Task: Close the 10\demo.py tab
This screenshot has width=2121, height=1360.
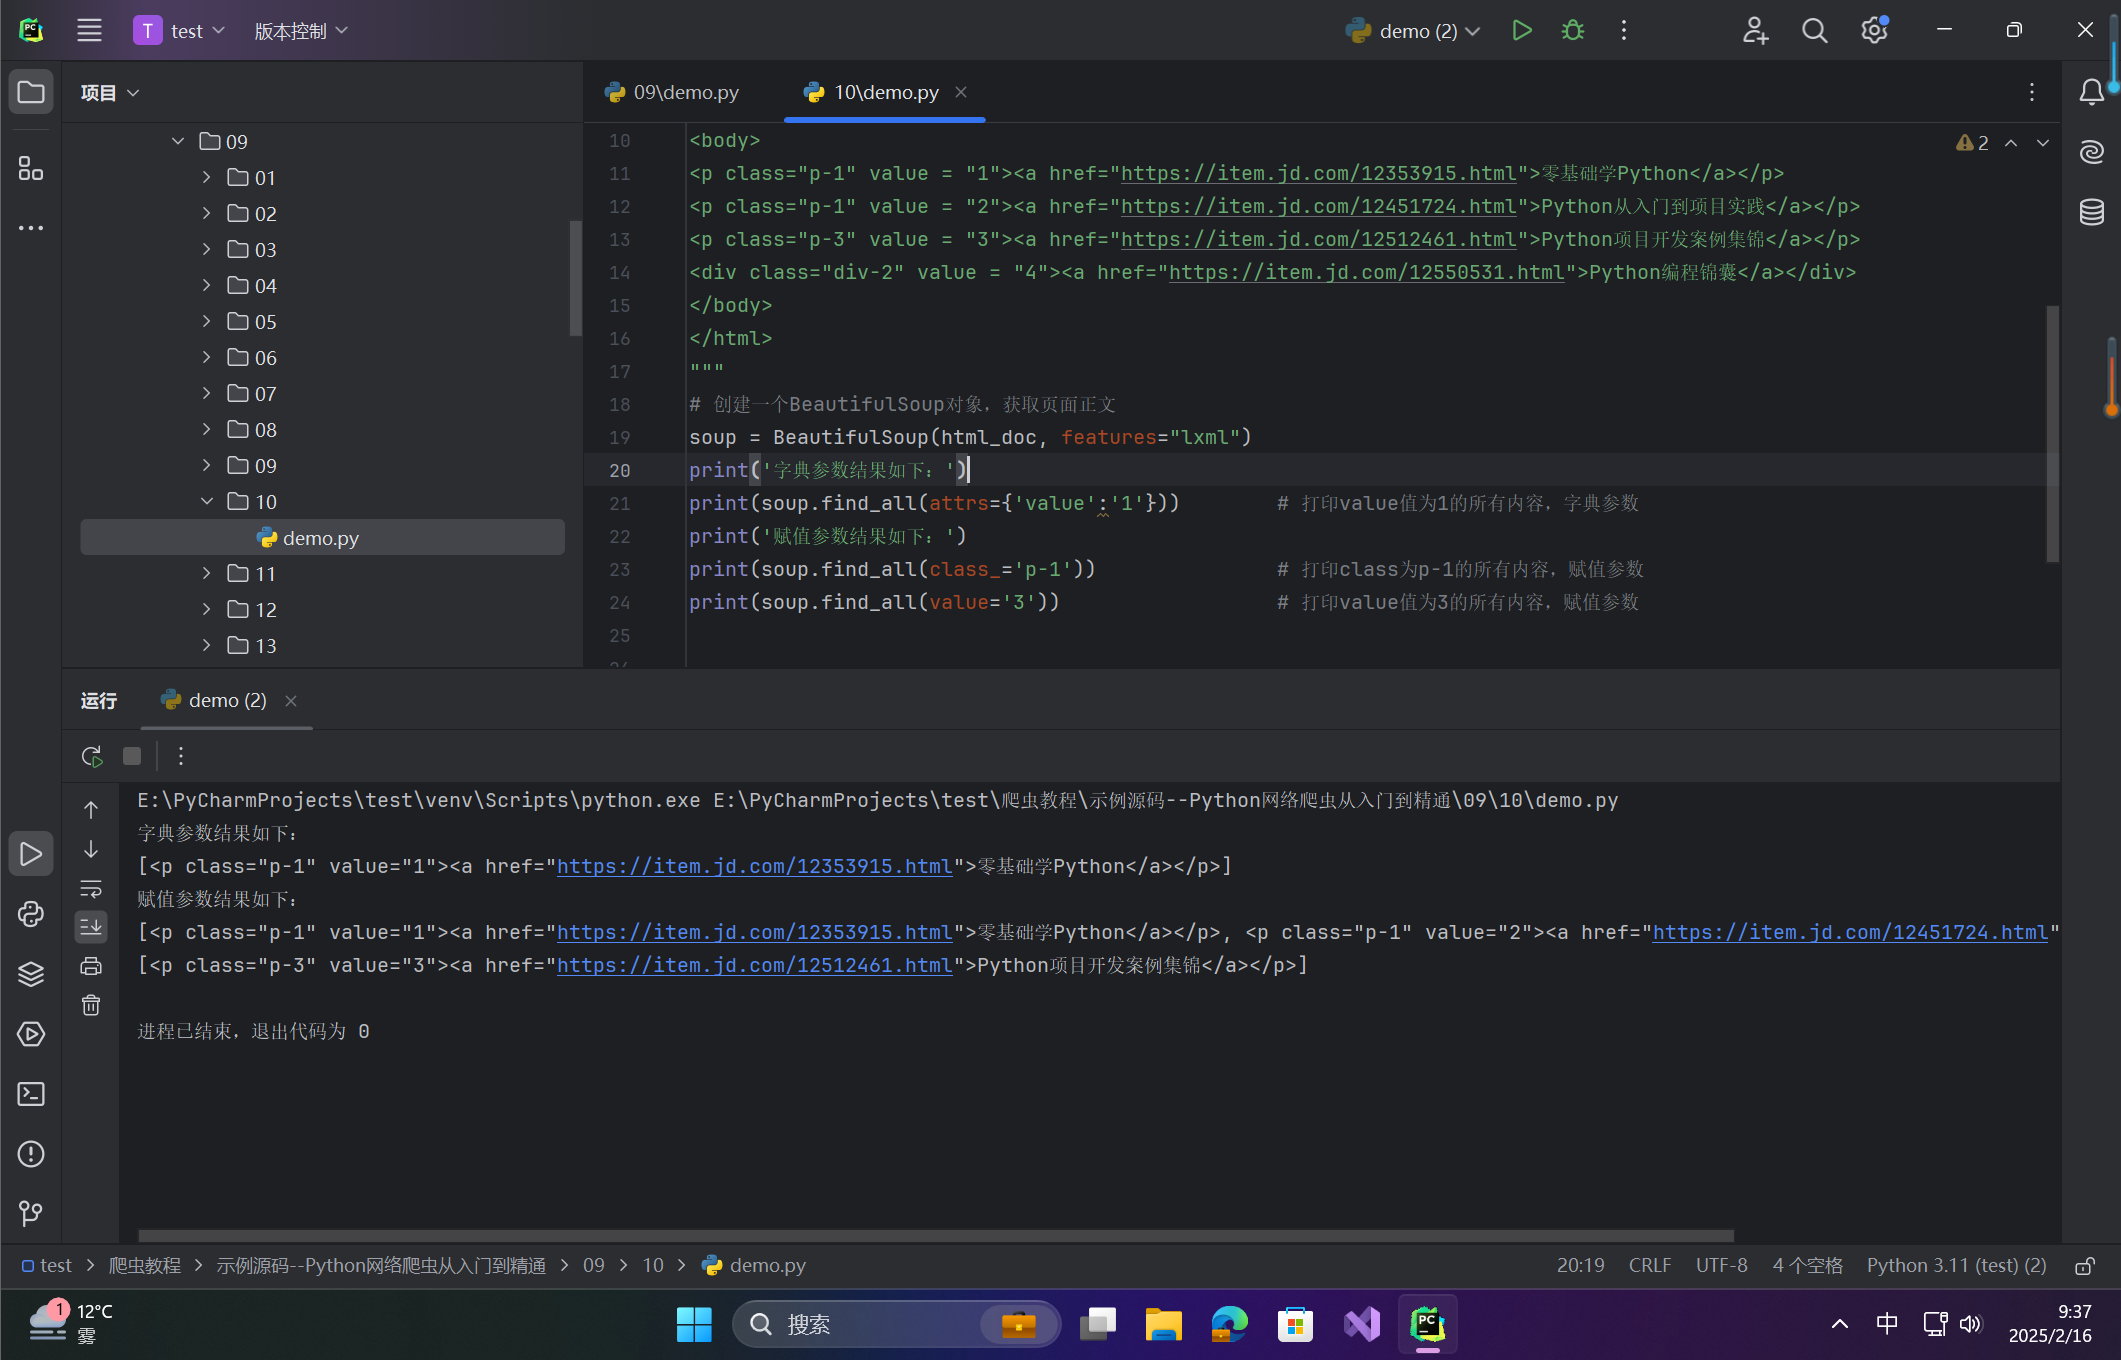Action: click(961, 92)
